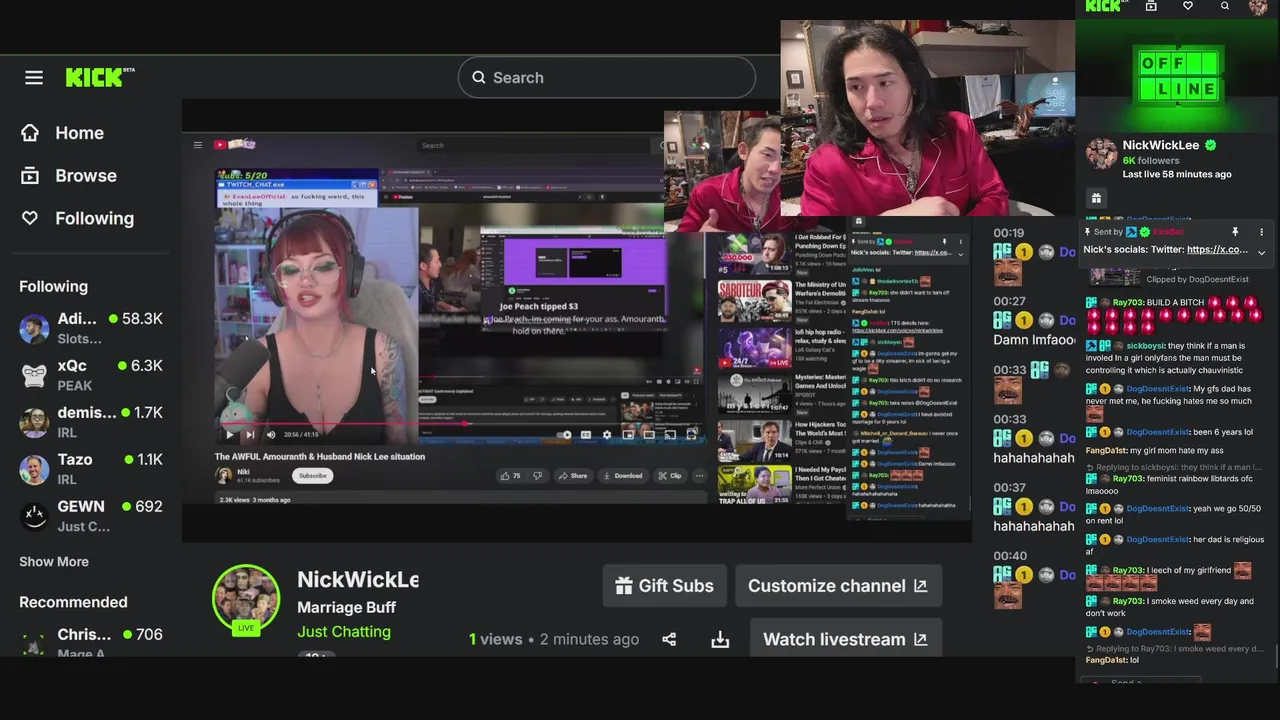Screen dimensions: 1280x720
Task: Click the share icon below the clip
Action: [x=669, y=639]
